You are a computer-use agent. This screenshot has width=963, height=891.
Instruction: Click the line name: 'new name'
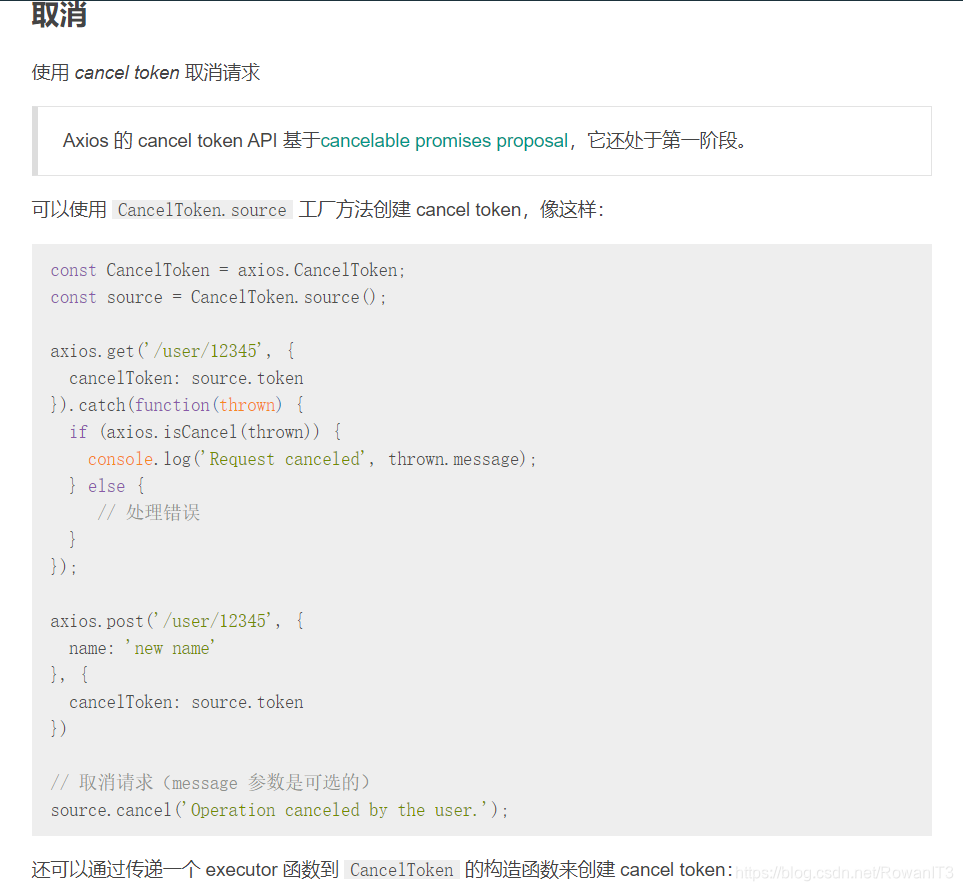(142, 648)
